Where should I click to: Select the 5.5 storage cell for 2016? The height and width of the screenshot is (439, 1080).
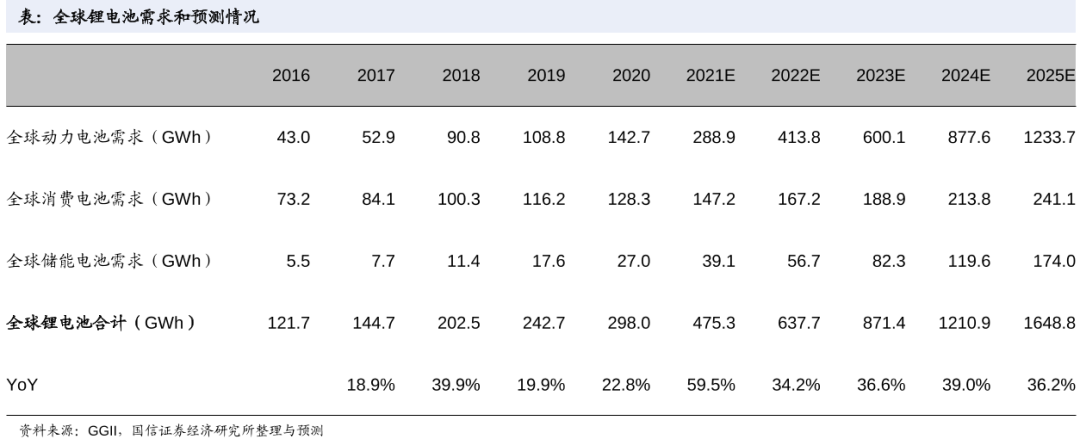tap(296, 261)
